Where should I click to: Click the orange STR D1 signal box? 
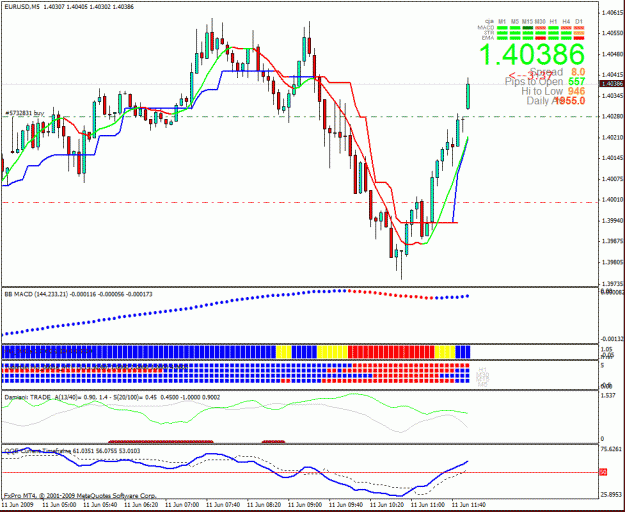[x=579, y=33]
